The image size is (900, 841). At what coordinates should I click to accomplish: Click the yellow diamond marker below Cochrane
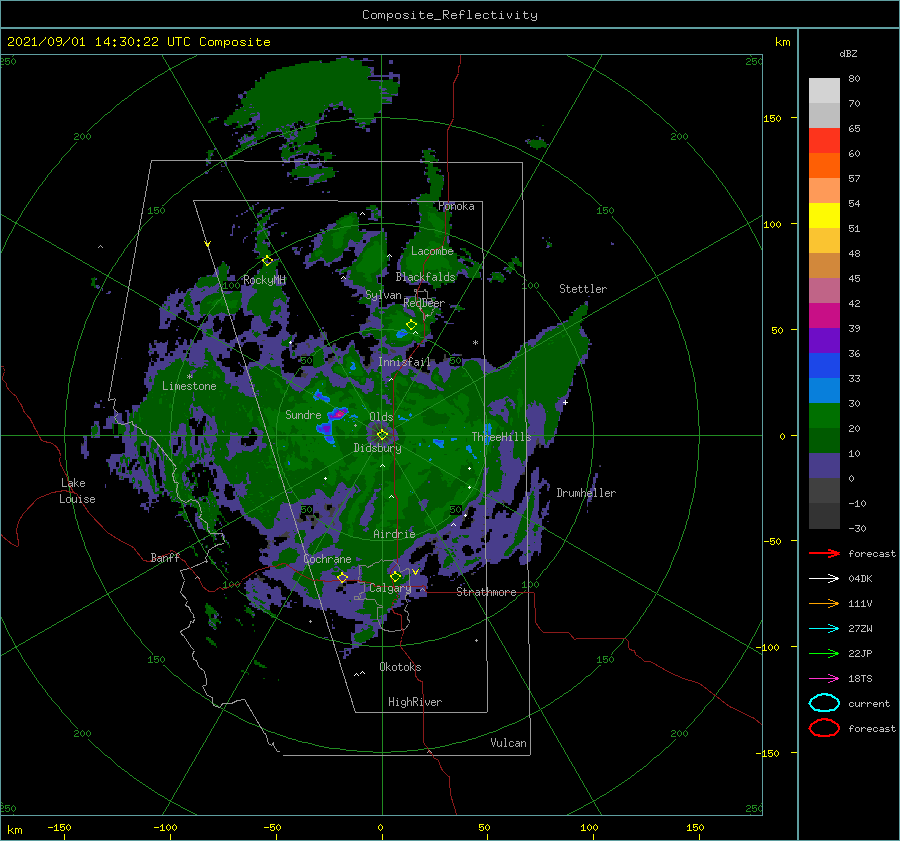[342, 577]
